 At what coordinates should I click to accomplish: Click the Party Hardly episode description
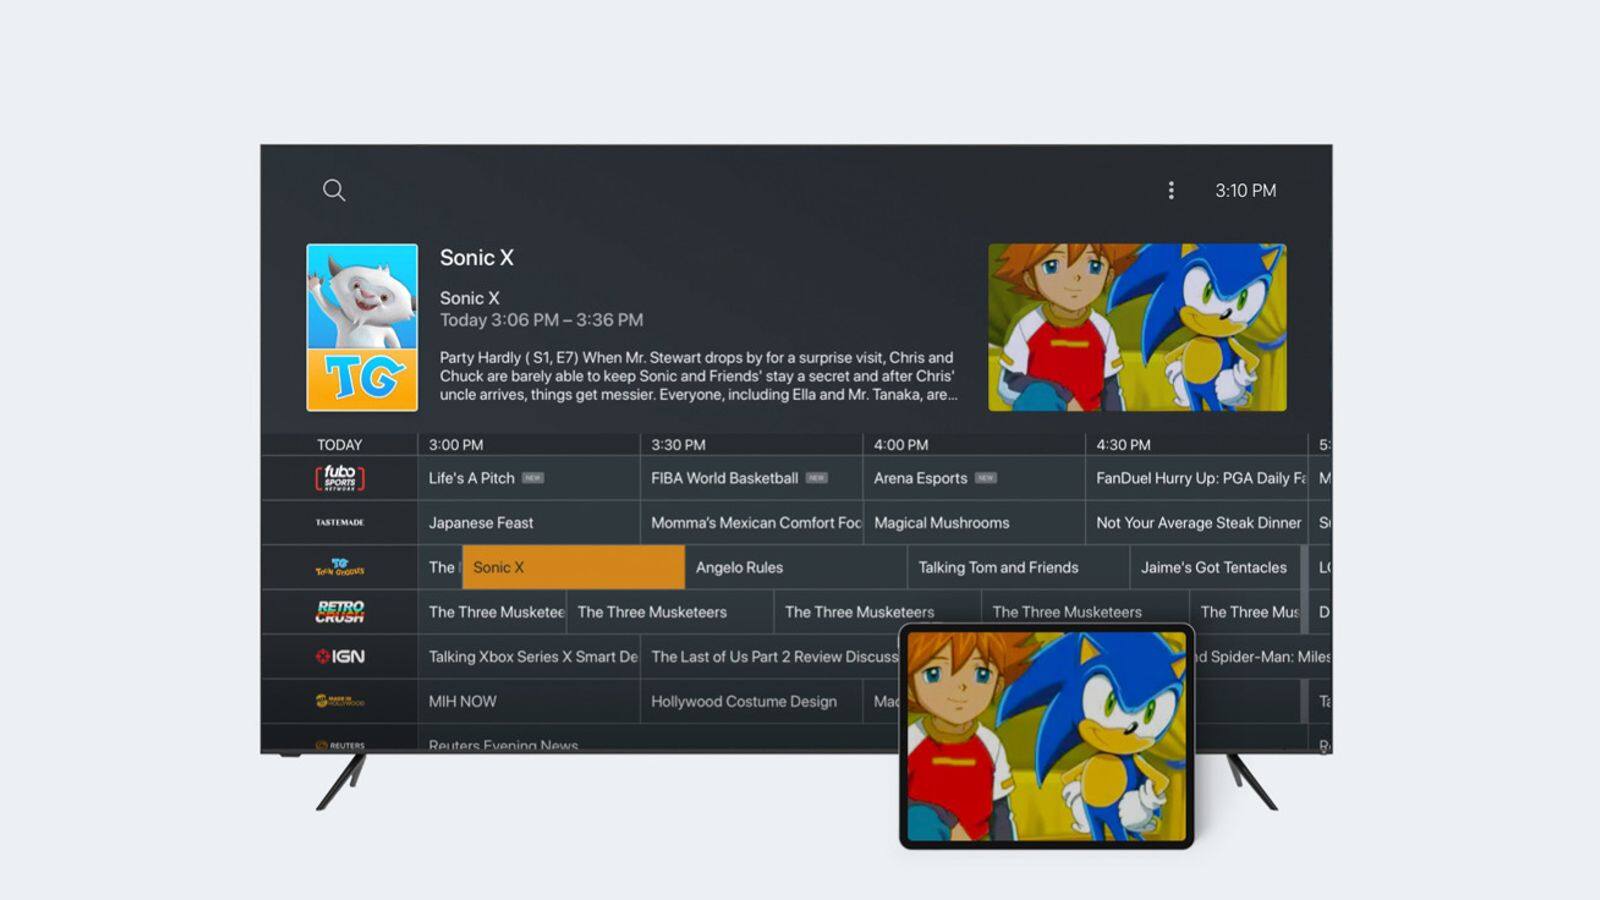(698, 376)
